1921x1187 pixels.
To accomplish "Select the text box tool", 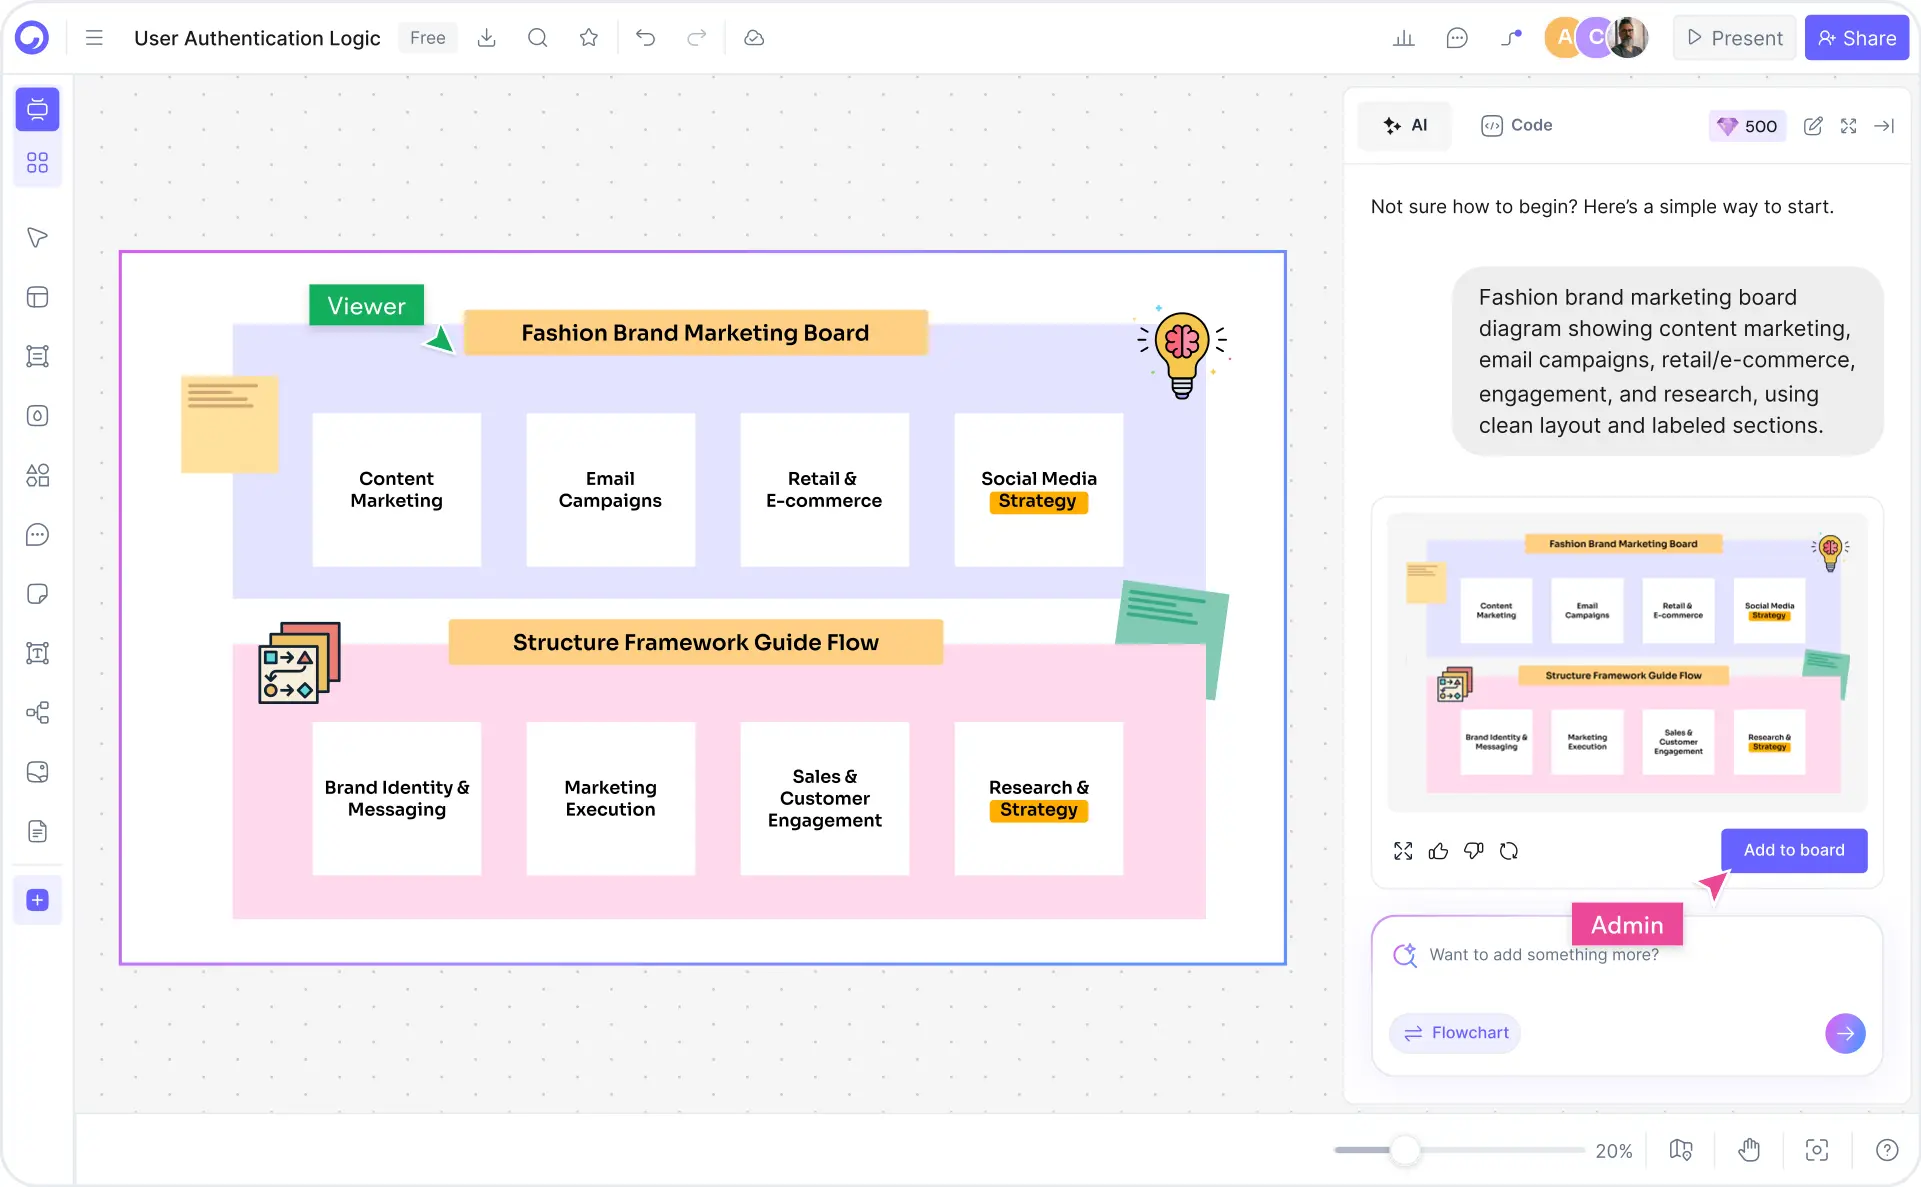I will [x=37, y=654].
